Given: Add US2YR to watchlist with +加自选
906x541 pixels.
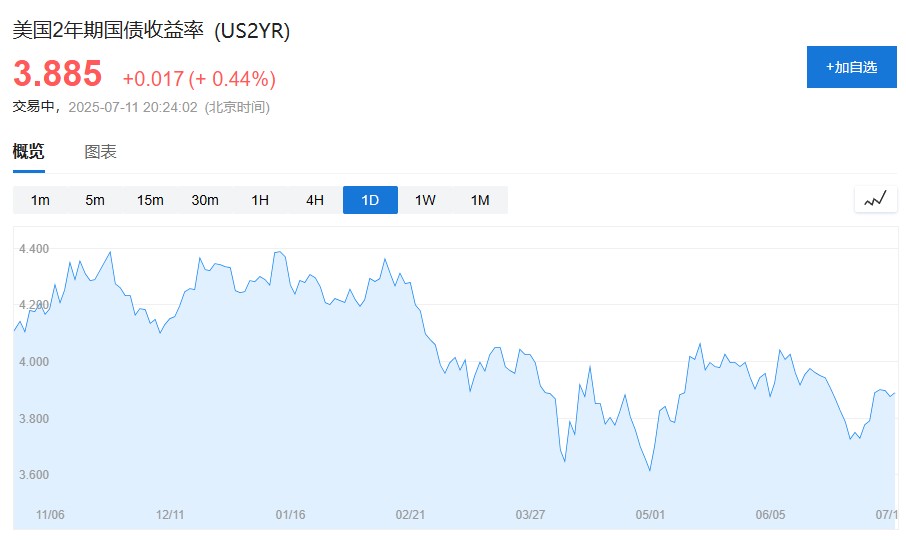Looking at the screenshot, I should [851, 67].
